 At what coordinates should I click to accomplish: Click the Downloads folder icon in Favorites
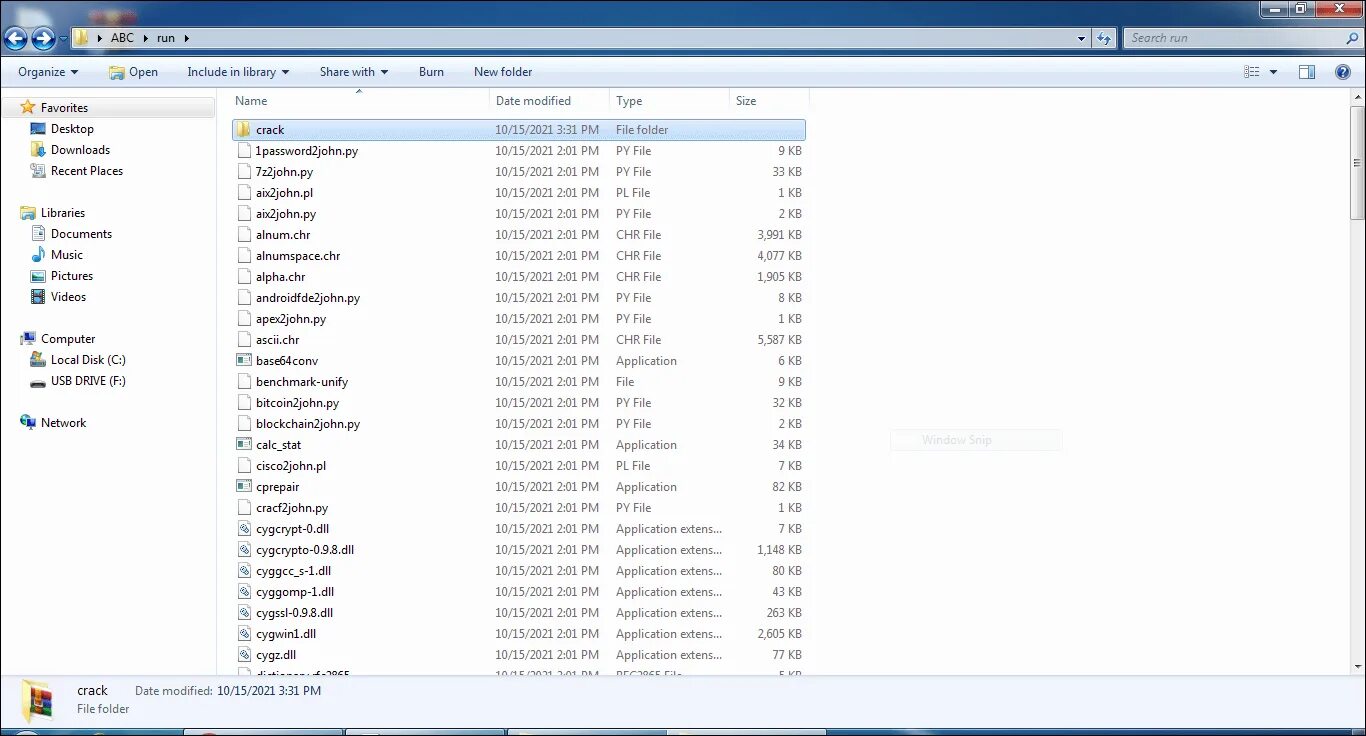38,150
